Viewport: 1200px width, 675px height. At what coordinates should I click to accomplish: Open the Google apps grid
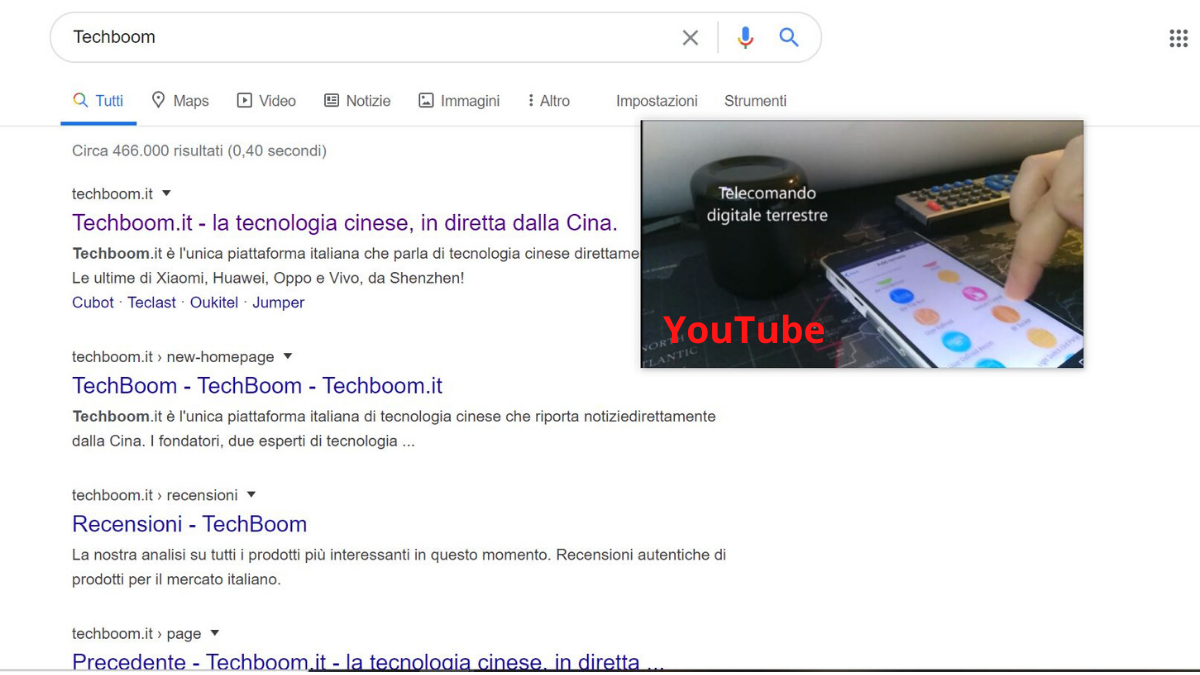coord(1178,39)
